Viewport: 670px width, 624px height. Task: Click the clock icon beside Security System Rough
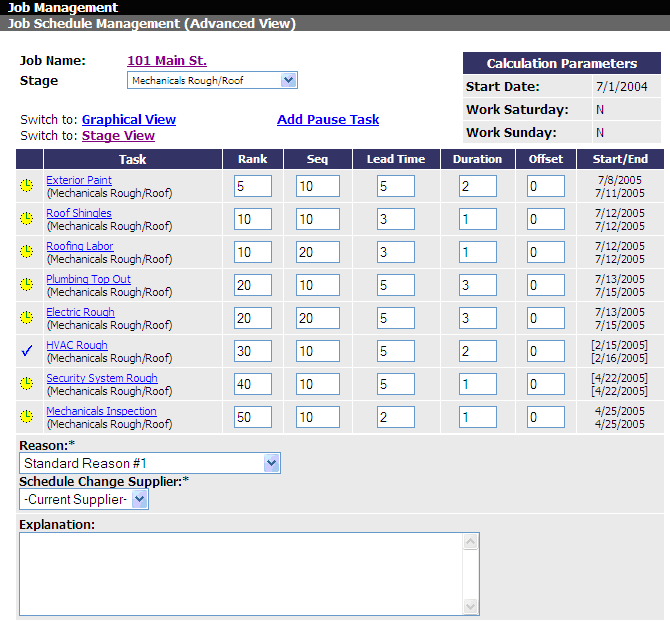pos(26,384)
